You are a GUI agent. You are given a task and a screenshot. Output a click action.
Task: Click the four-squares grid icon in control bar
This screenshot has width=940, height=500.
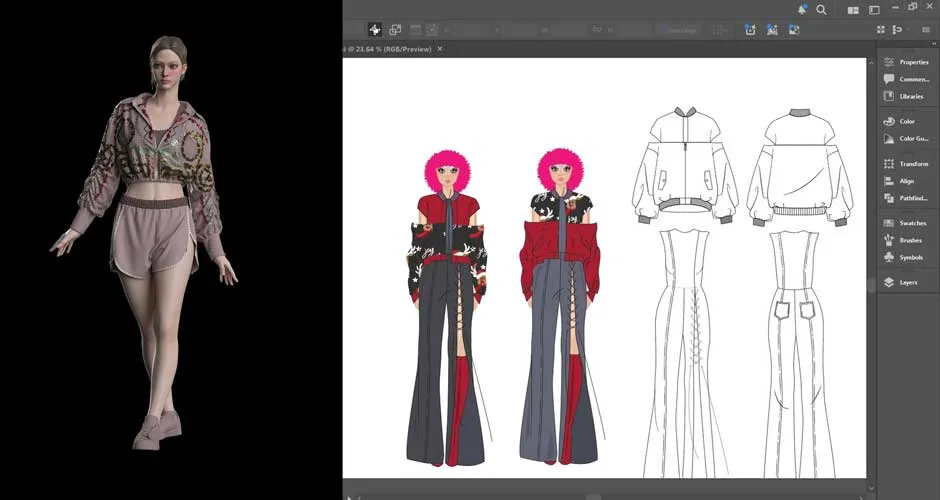click(881, 29)
